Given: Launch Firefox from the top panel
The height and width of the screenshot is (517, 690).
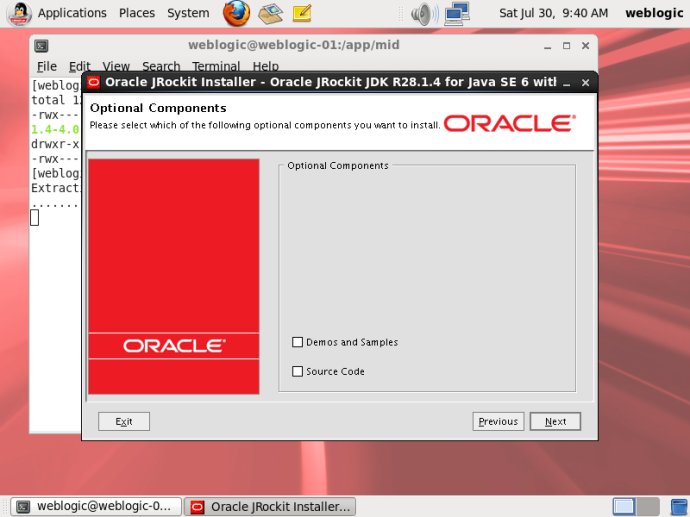Looking at the screenshot, I should (x=236, y=13).
